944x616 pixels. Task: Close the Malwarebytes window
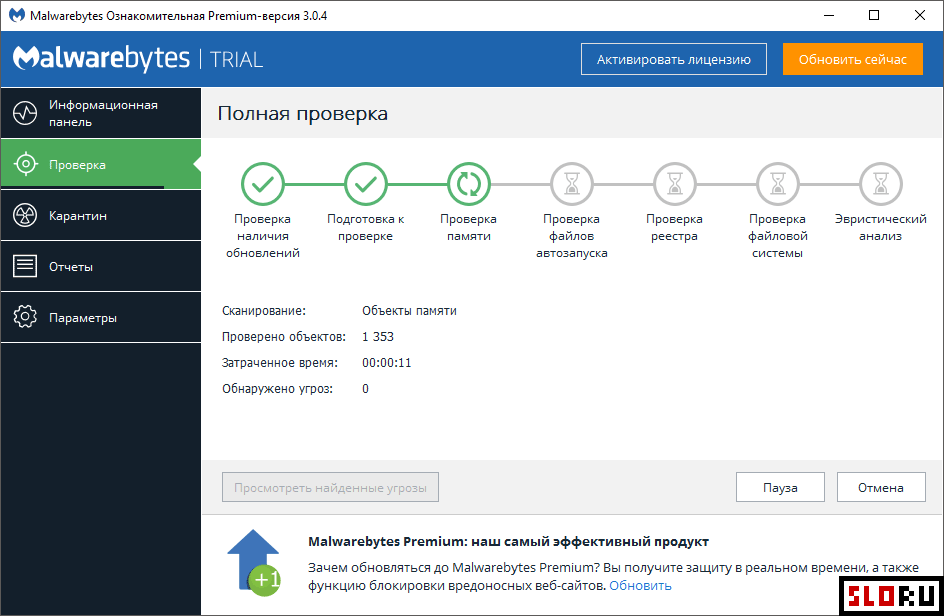tap(920, 16)
